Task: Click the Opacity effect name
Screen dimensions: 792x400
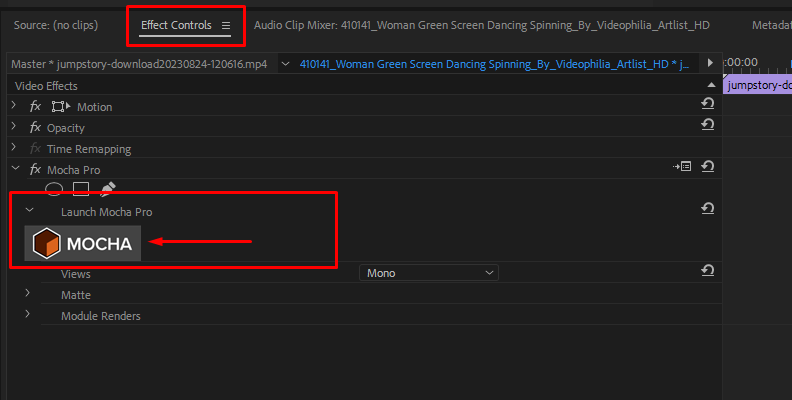Action: pyautogui.click(x=66, y=128)
